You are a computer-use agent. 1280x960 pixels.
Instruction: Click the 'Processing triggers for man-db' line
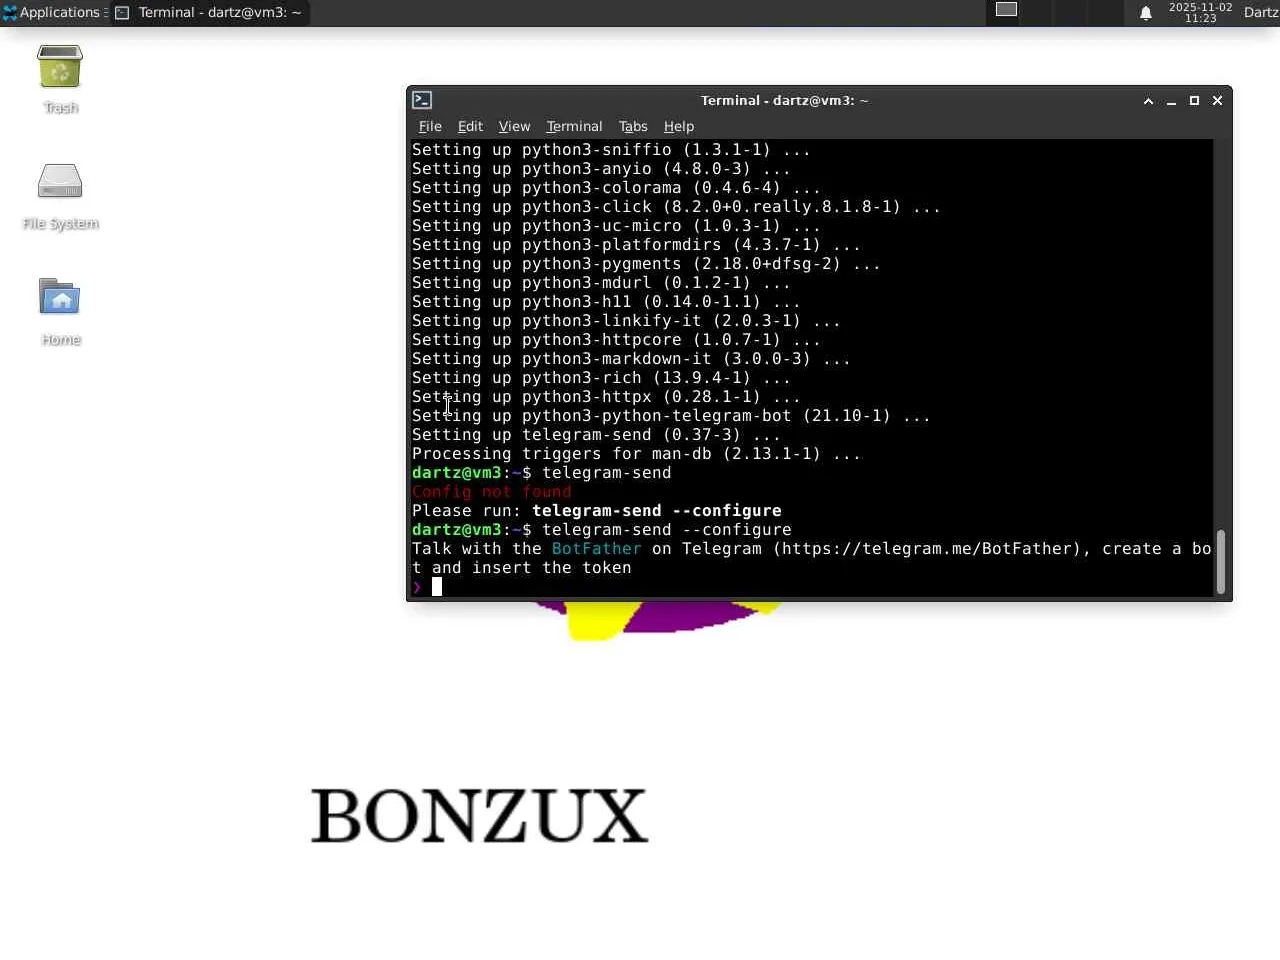[637, 454]
